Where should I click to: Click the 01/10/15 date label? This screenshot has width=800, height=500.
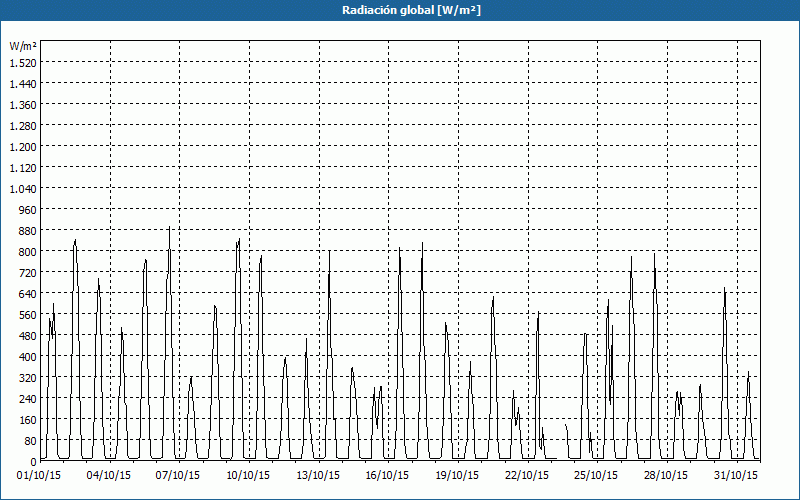pyautogui.click(x=39, y=476)
